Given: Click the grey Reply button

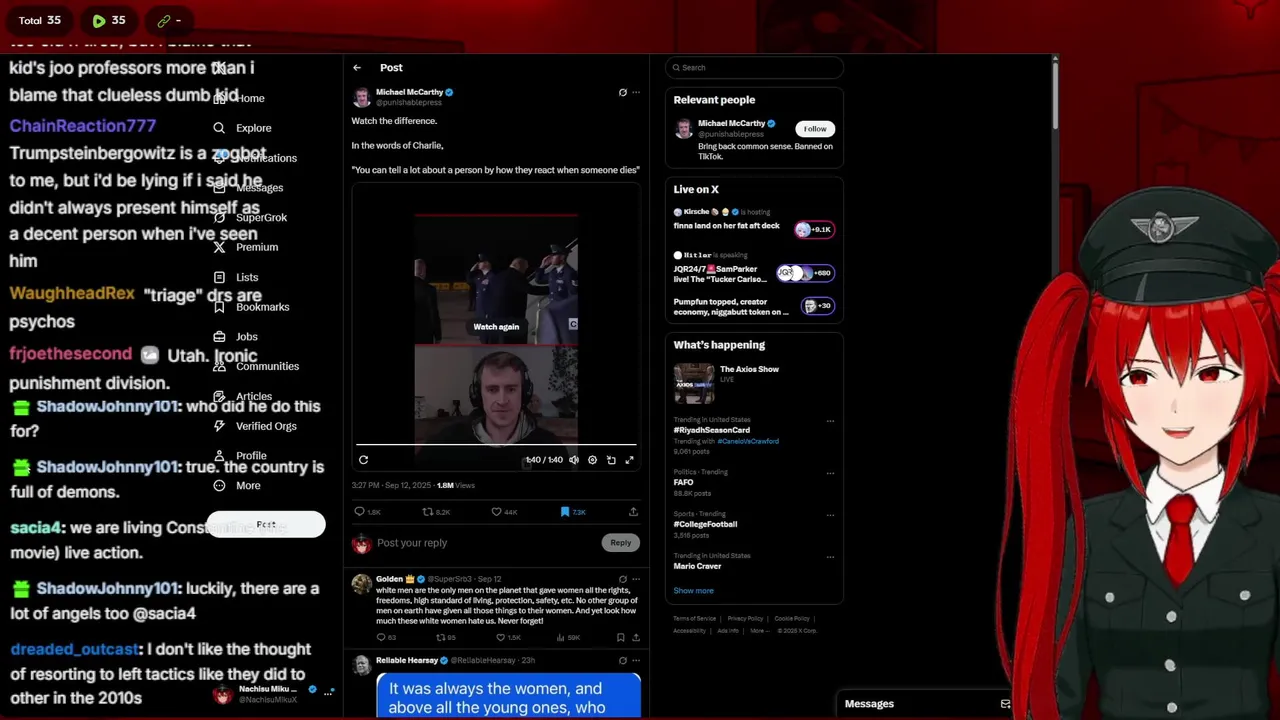Looking at the screenshot, I should pyautogui.click(x=621, y=543).
